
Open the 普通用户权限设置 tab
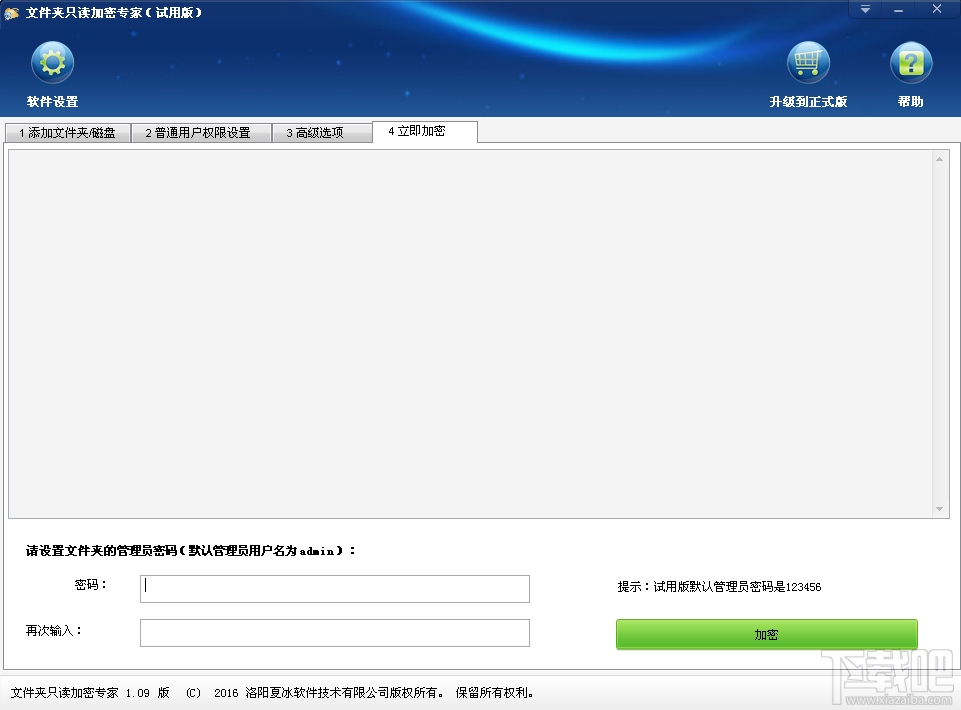pos(201,132)
